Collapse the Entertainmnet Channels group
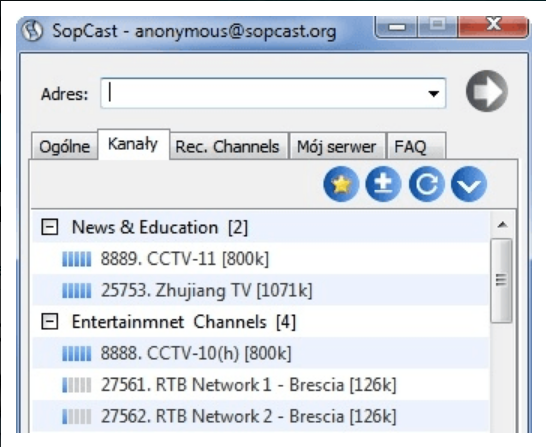 point(50,322)
